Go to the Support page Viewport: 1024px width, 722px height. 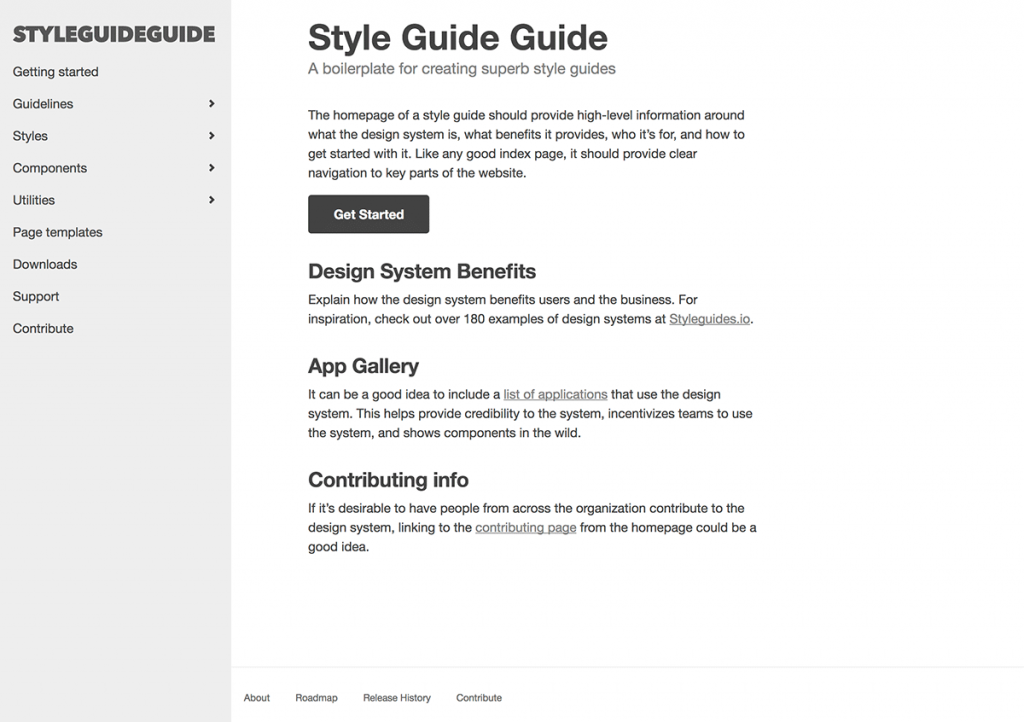tap(36, 296)
